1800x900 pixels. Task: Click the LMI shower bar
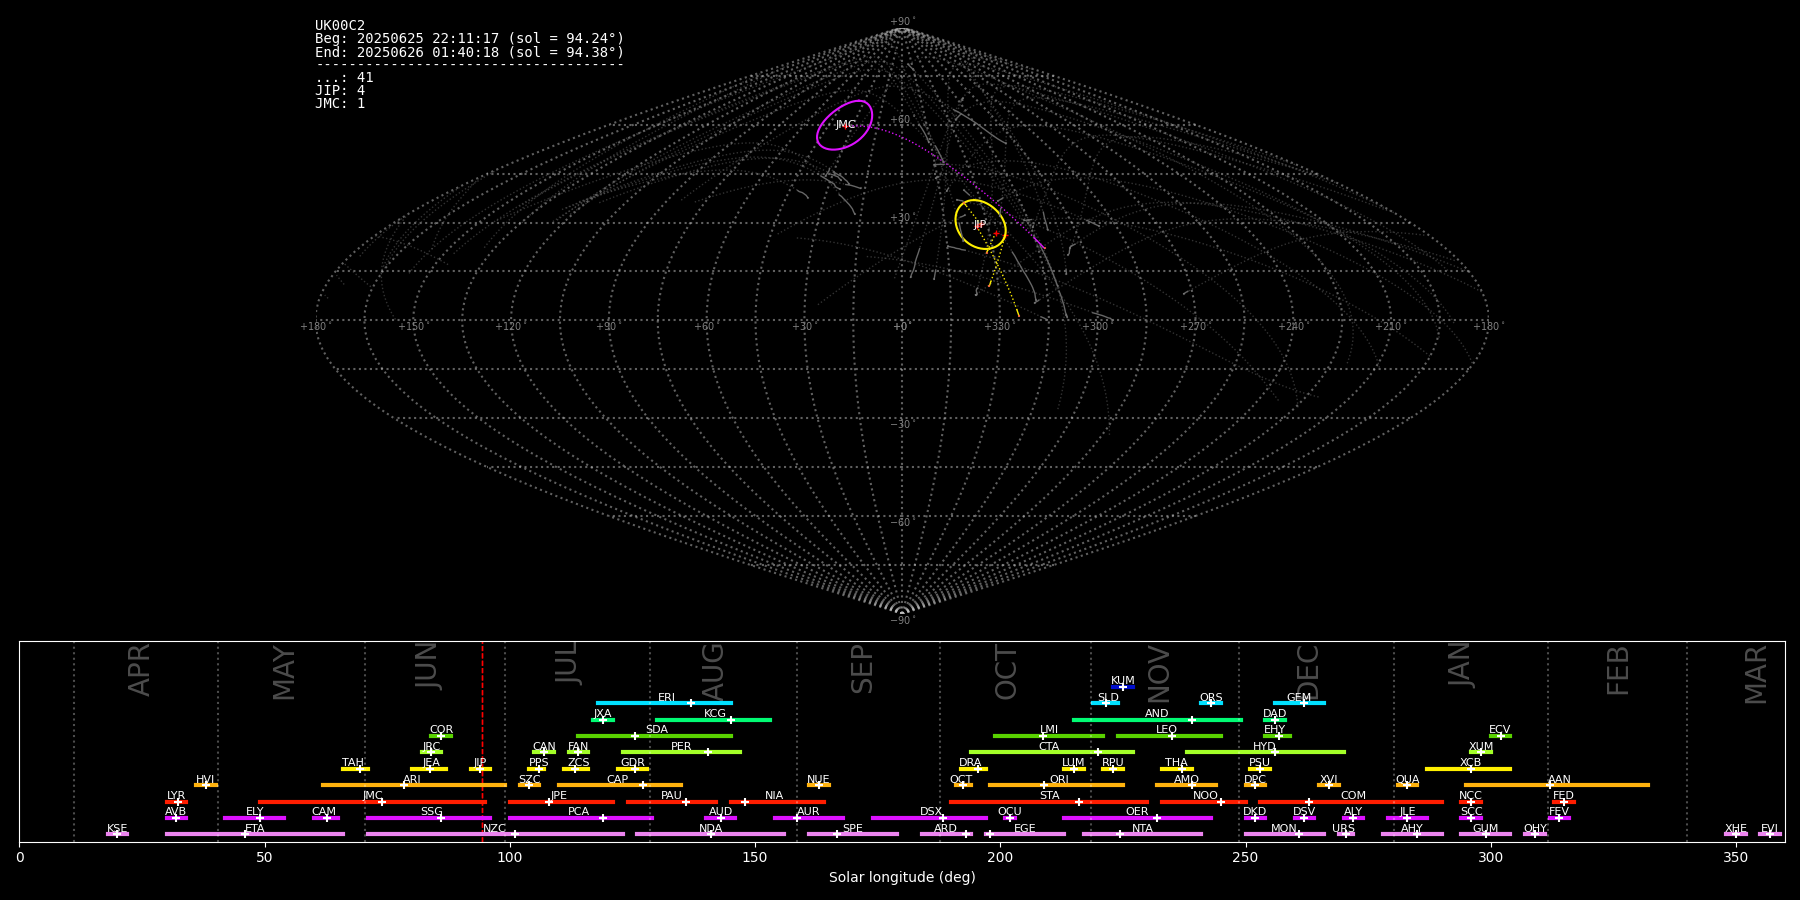1049,736
